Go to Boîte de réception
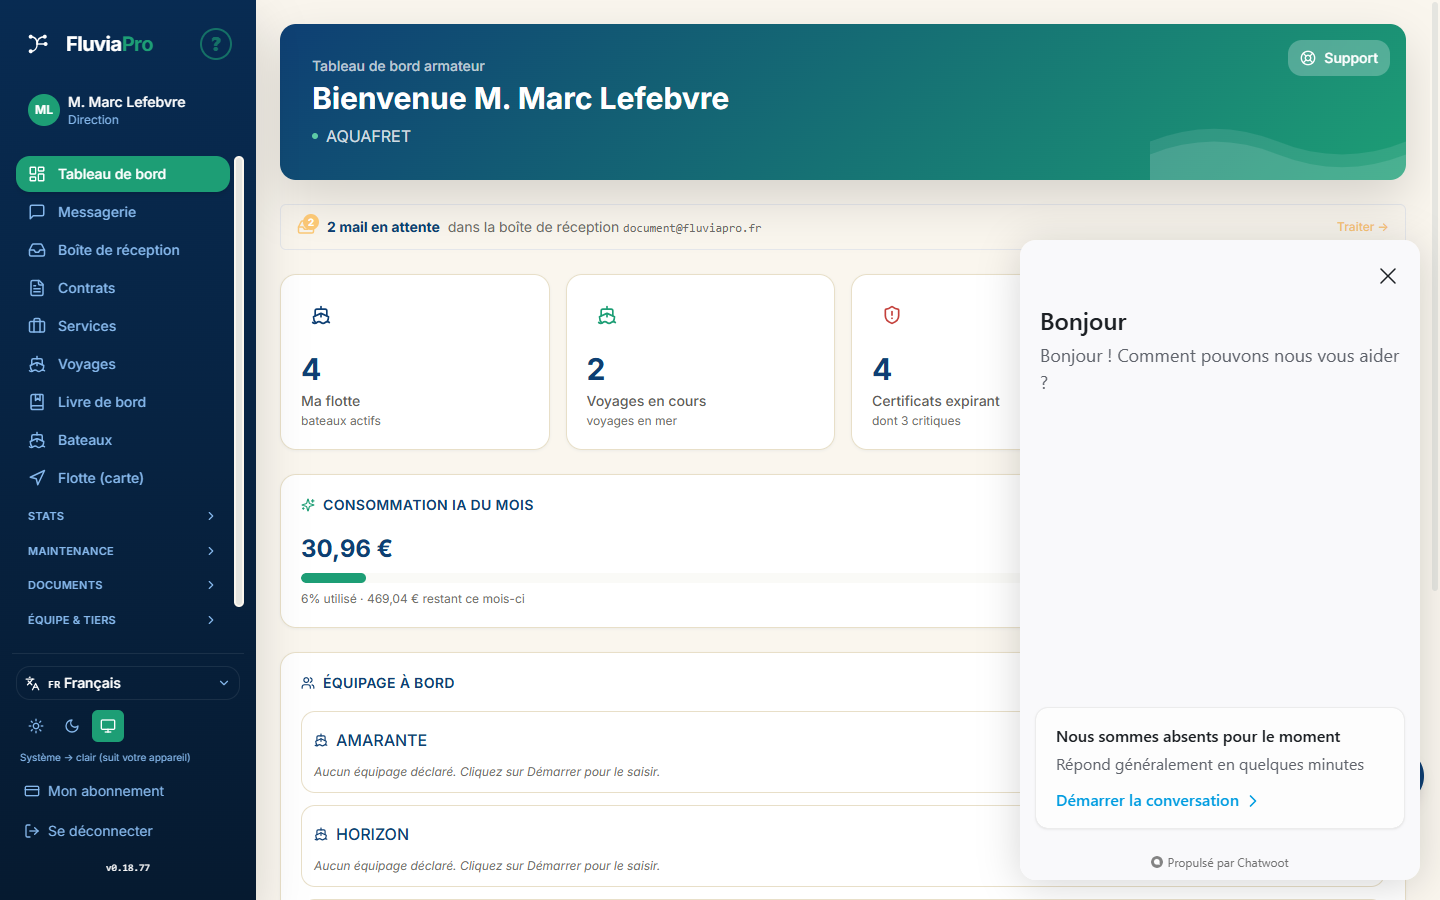 [x=123, y=250]
